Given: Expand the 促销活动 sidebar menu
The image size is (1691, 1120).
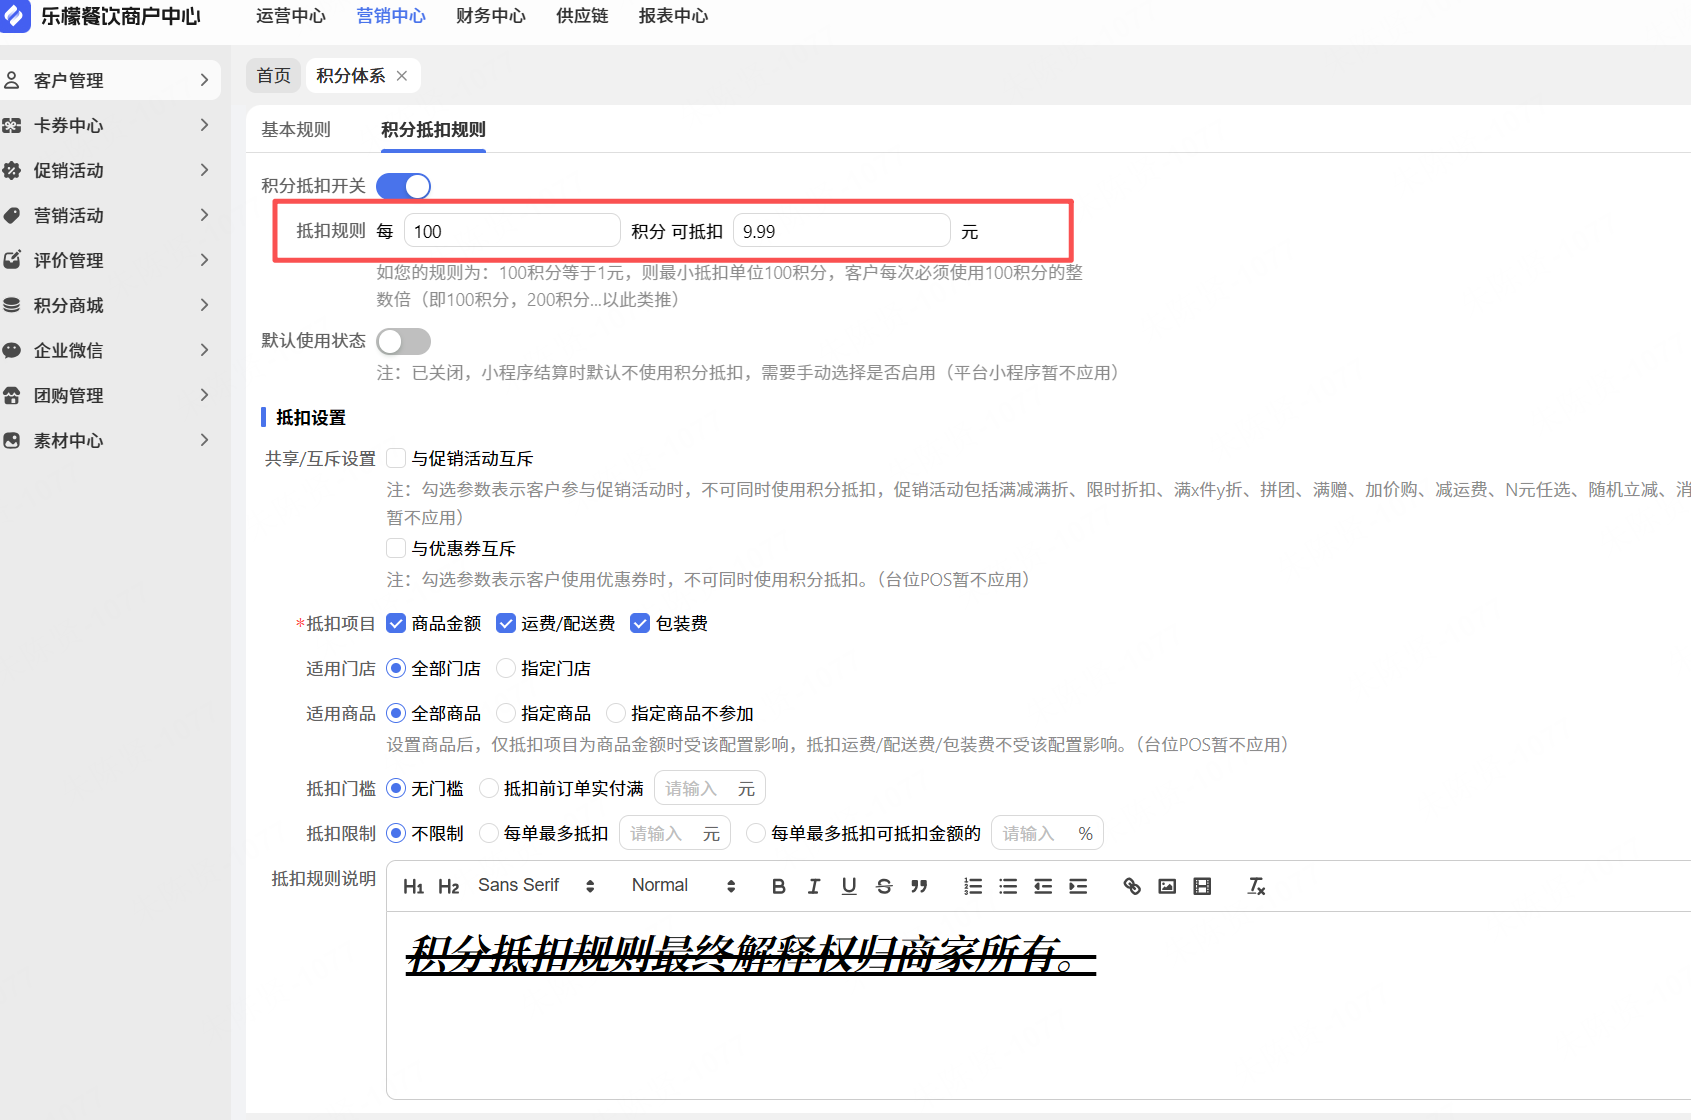Looking at the screenshot, I should (204, 170).
